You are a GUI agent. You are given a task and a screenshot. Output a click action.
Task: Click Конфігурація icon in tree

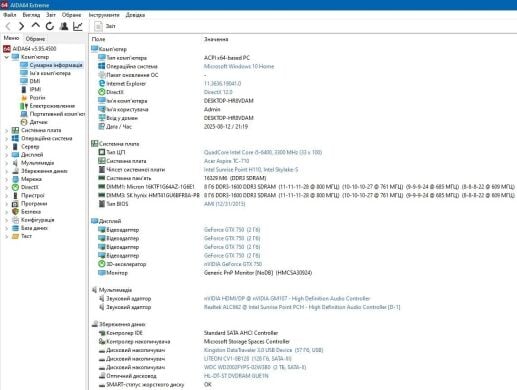(15, 220)
